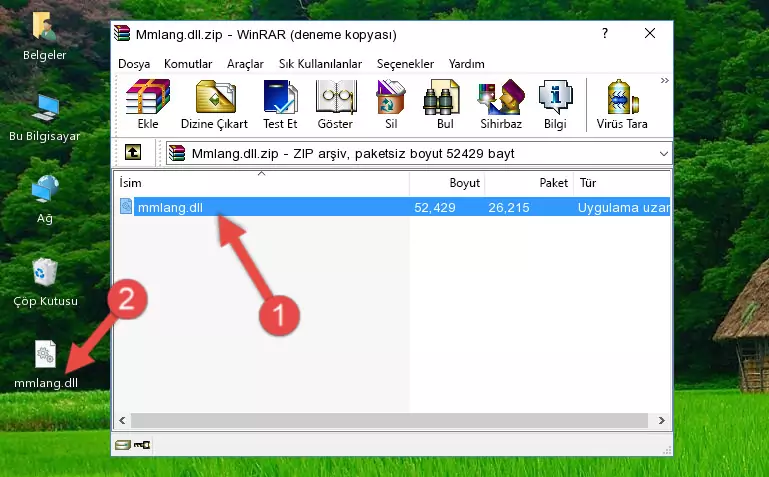Open the archive path dropdown arrow
This screenshot has width=769, height=477.
(664, 153)
